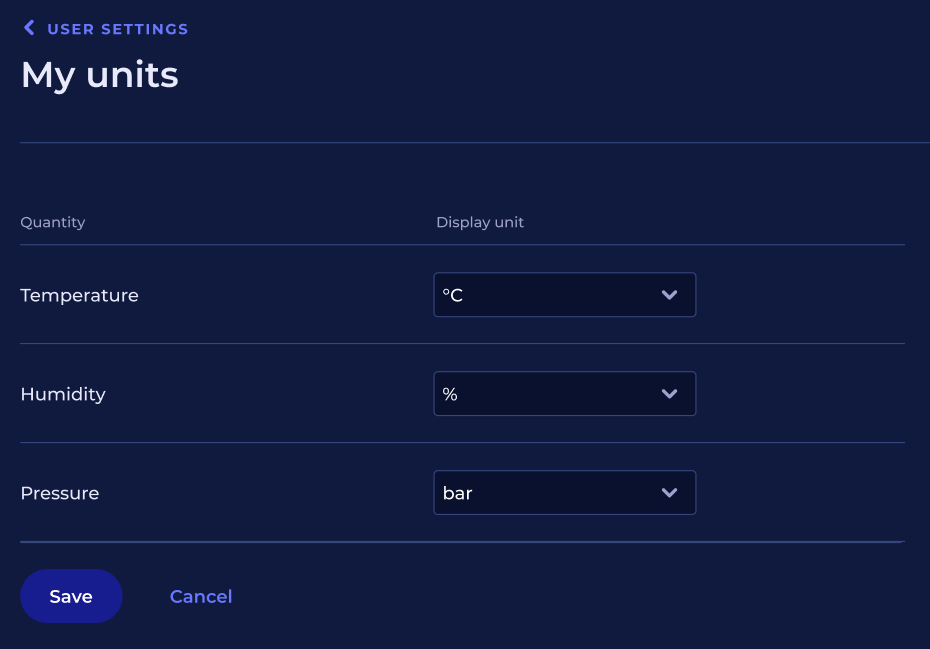Save the unit settings

click(71, 596)
